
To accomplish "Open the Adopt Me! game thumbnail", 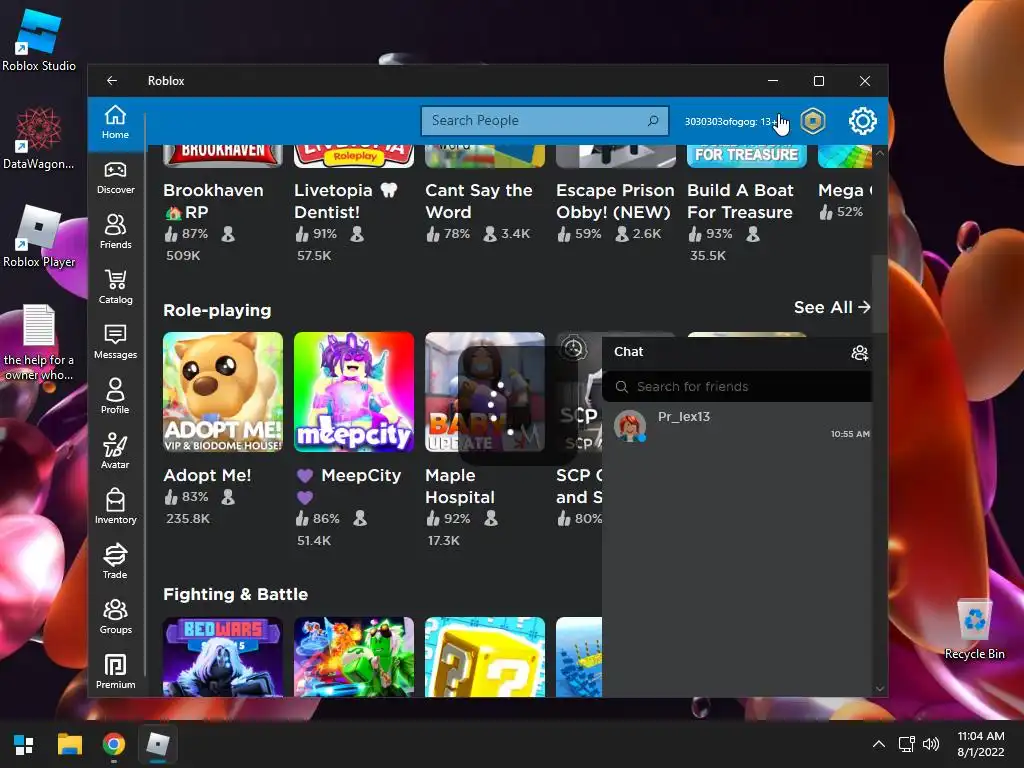I will 223,392.
